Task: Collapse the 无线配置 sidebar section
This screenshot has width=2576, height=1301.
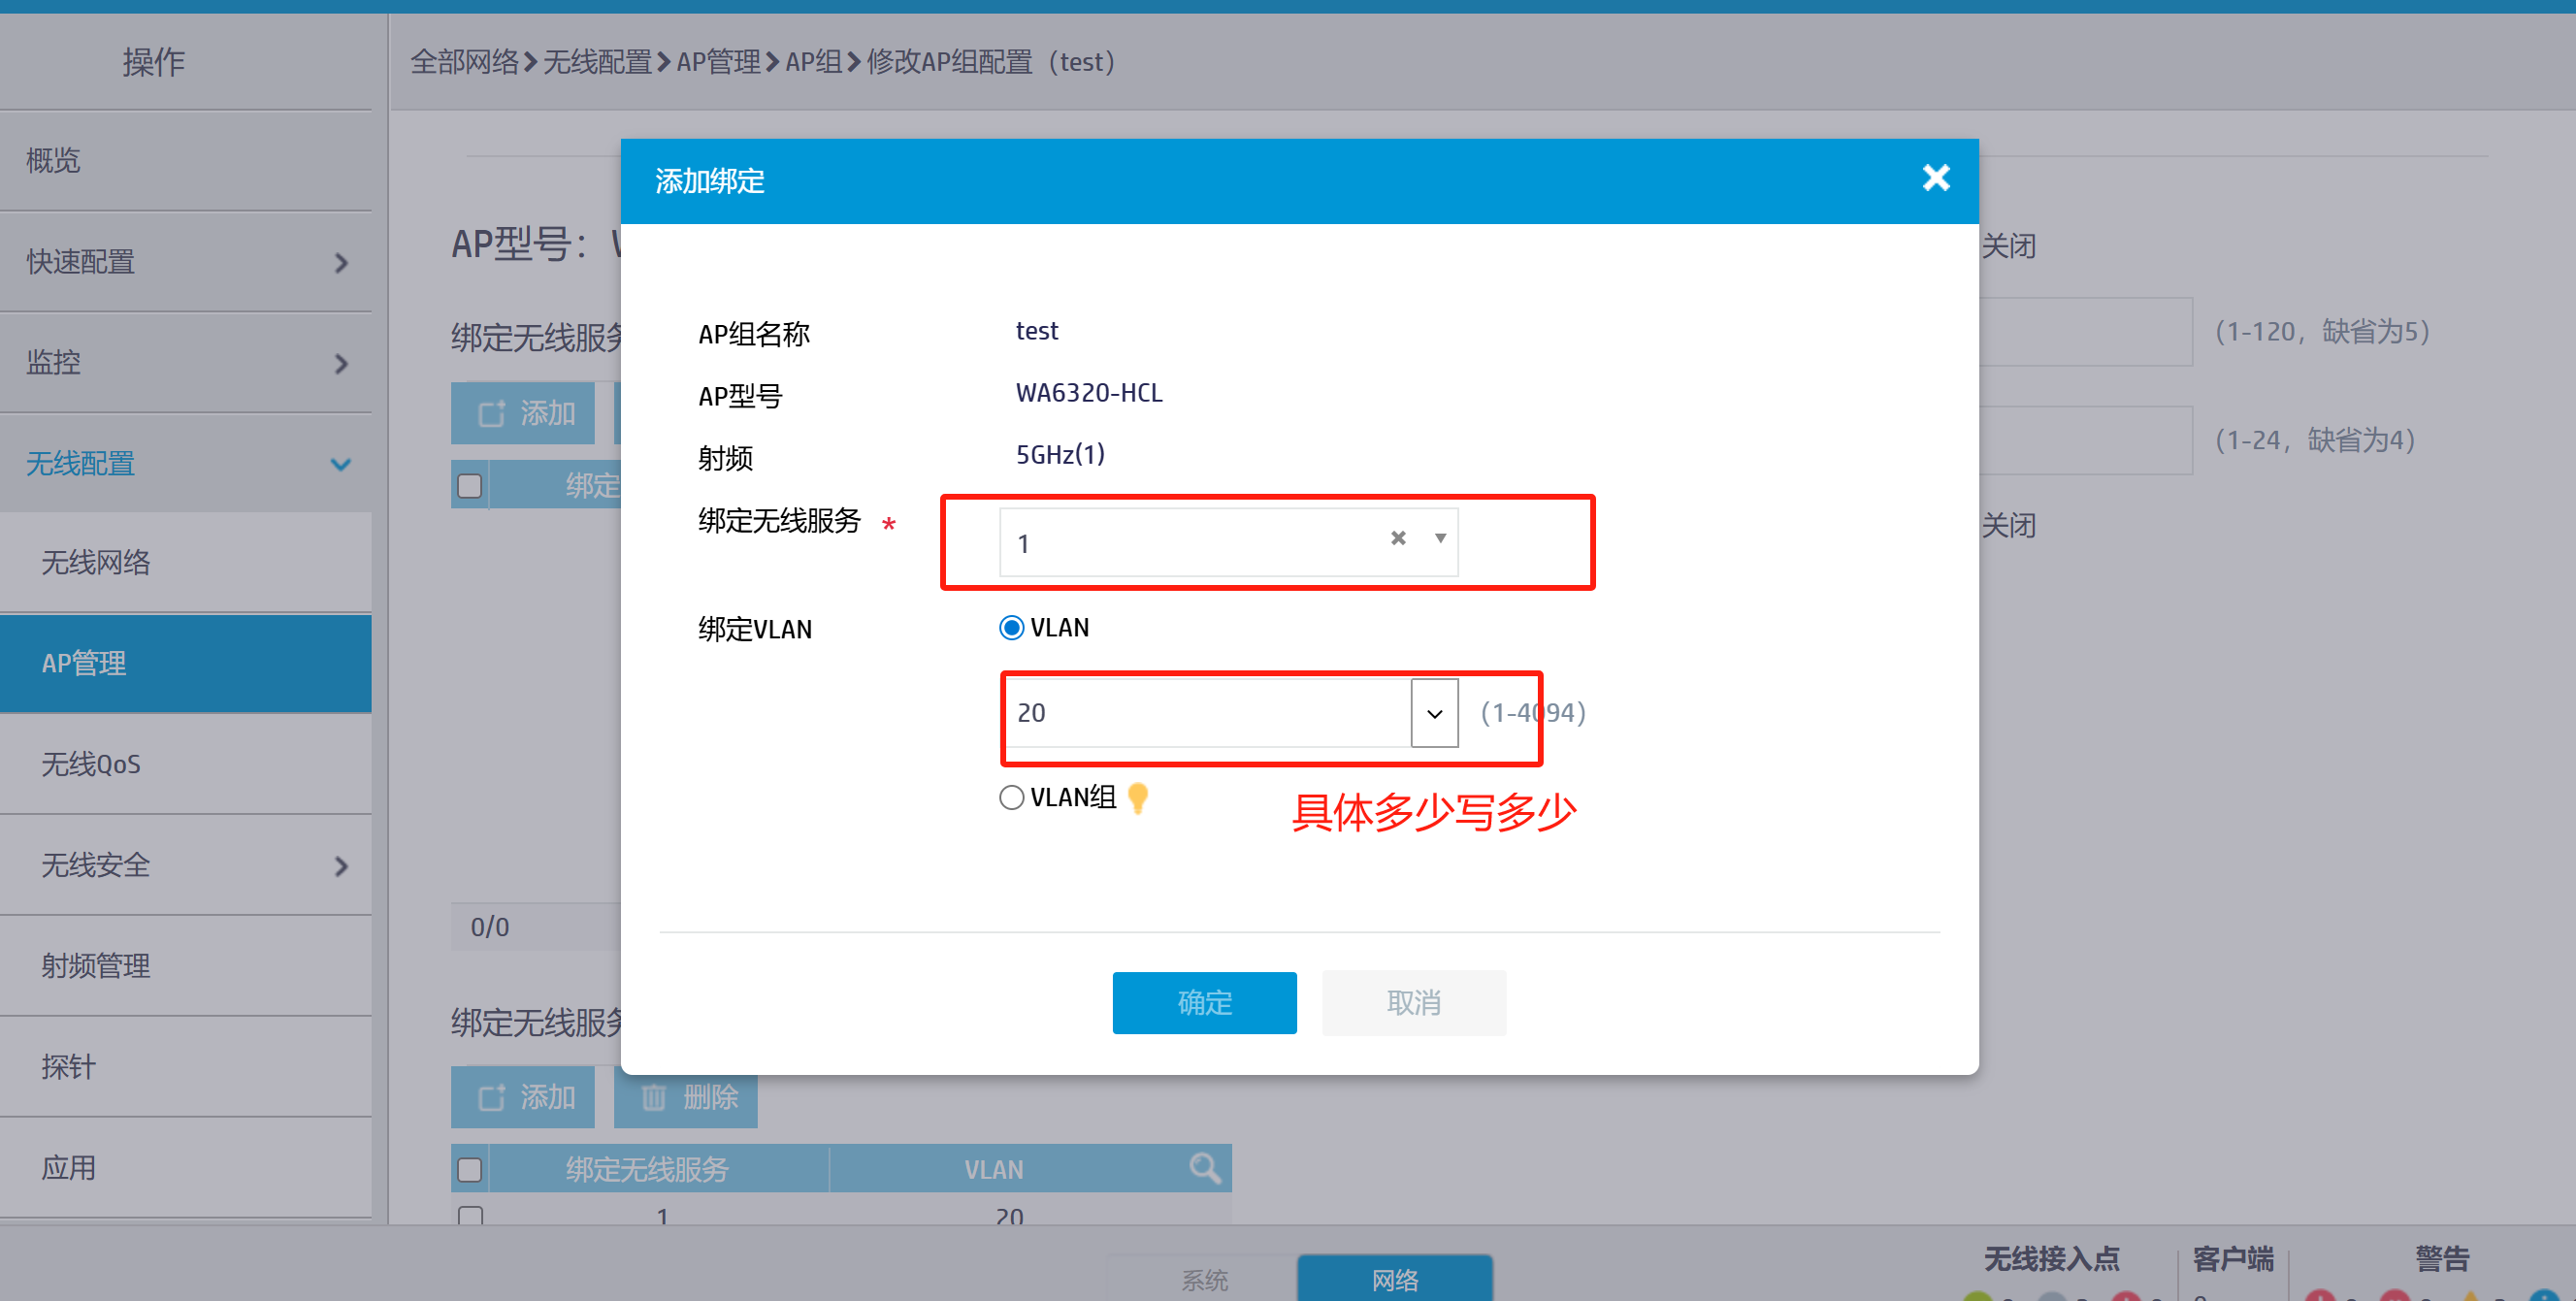Action: (x=341, y=464)
